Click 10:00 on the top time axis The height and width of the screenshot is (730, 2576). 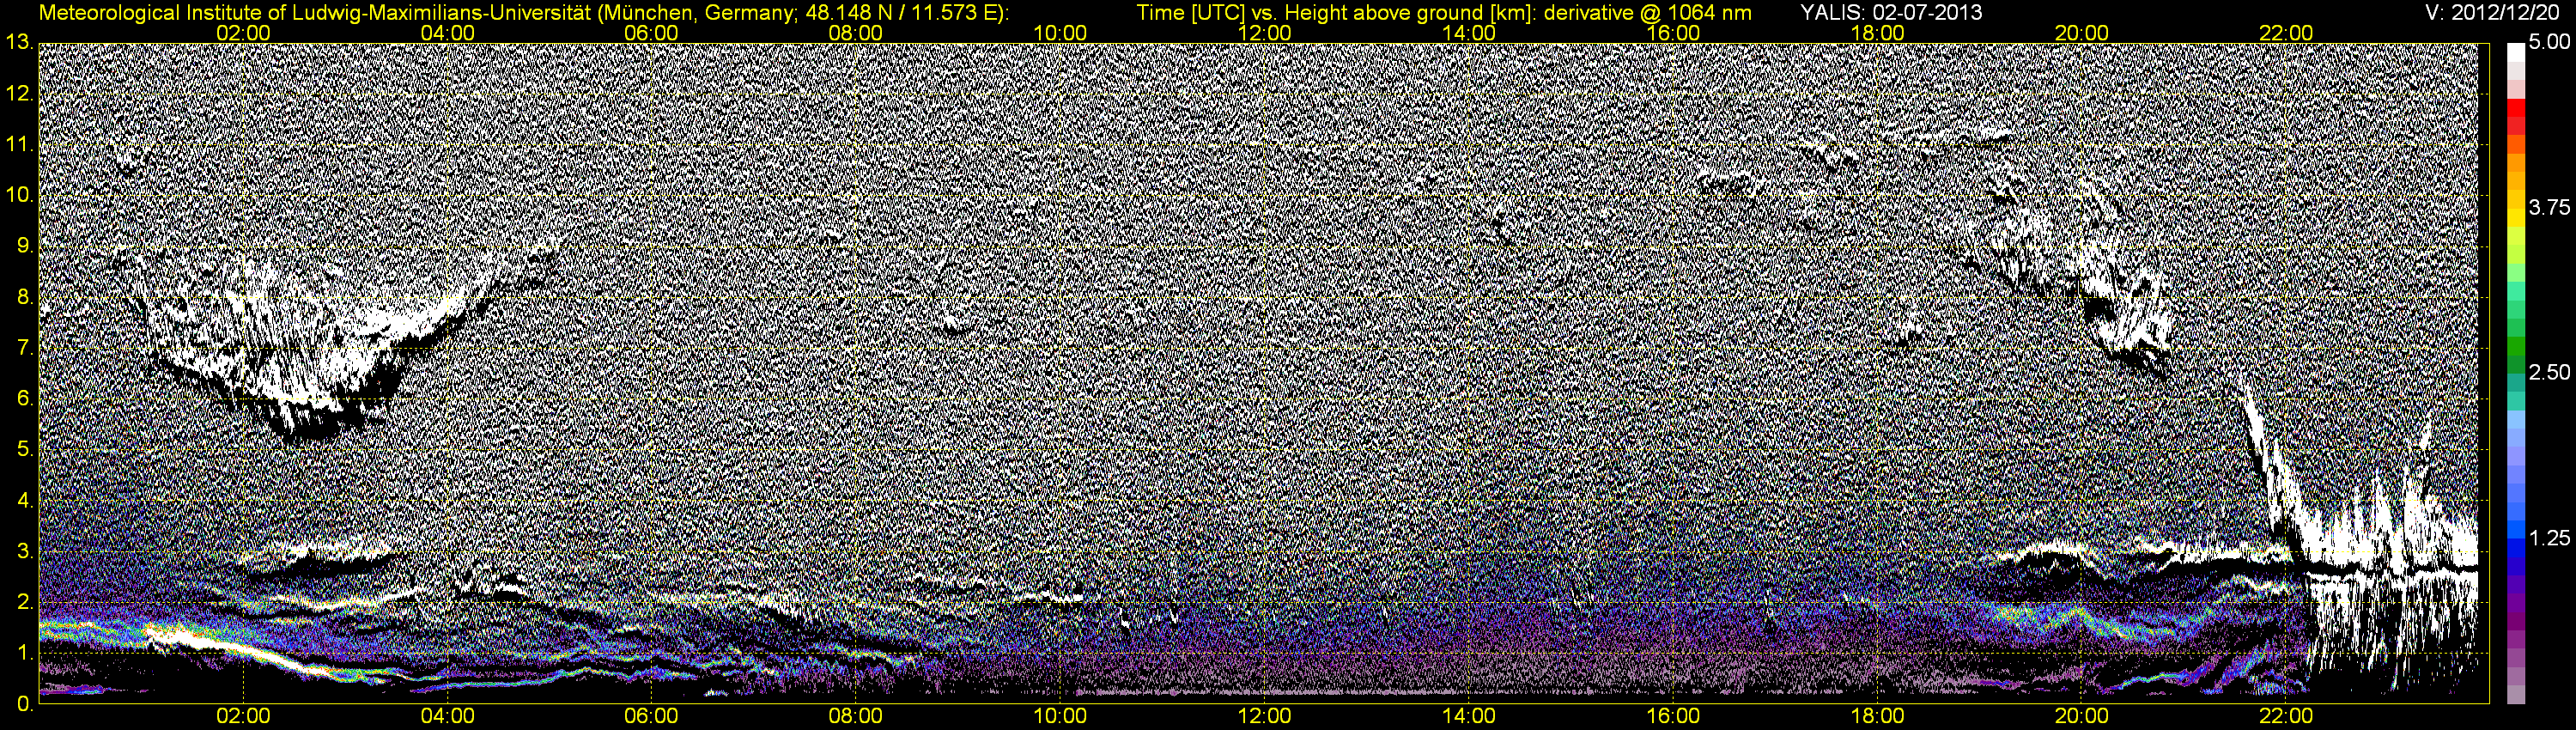click(x=1060, y=33)
